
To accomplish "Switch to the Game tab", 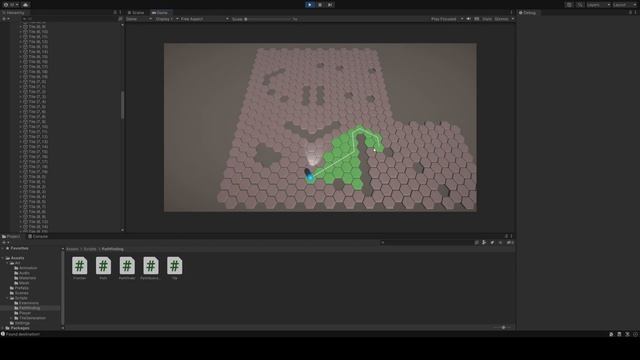I will tap(160, 13).
